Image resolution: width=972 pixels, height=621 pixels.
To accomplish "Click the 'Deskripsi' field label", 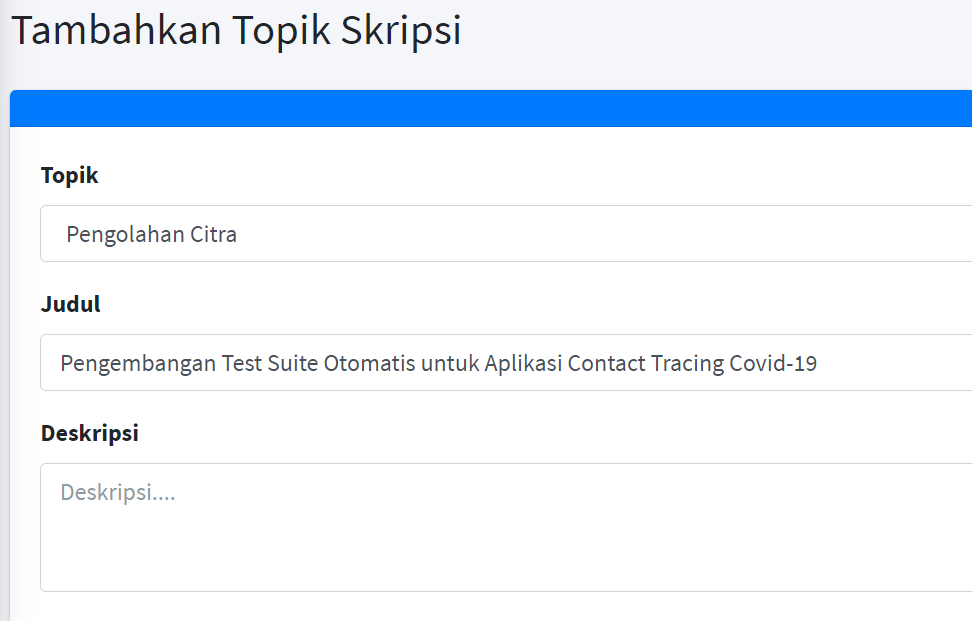I will click(89, 433).
